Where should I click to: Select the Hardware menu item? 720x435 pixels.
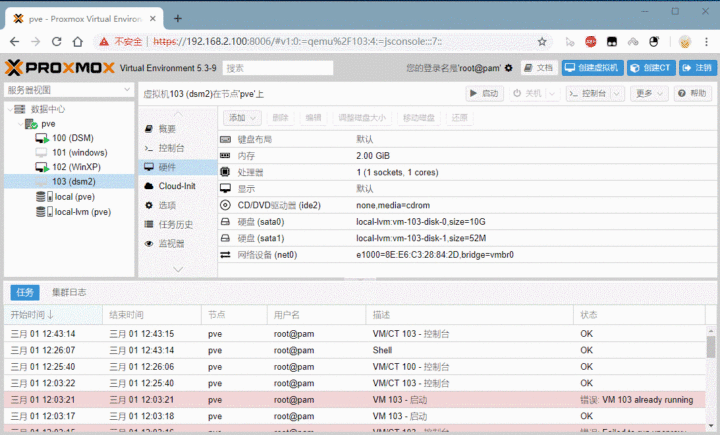pos(178,167)
